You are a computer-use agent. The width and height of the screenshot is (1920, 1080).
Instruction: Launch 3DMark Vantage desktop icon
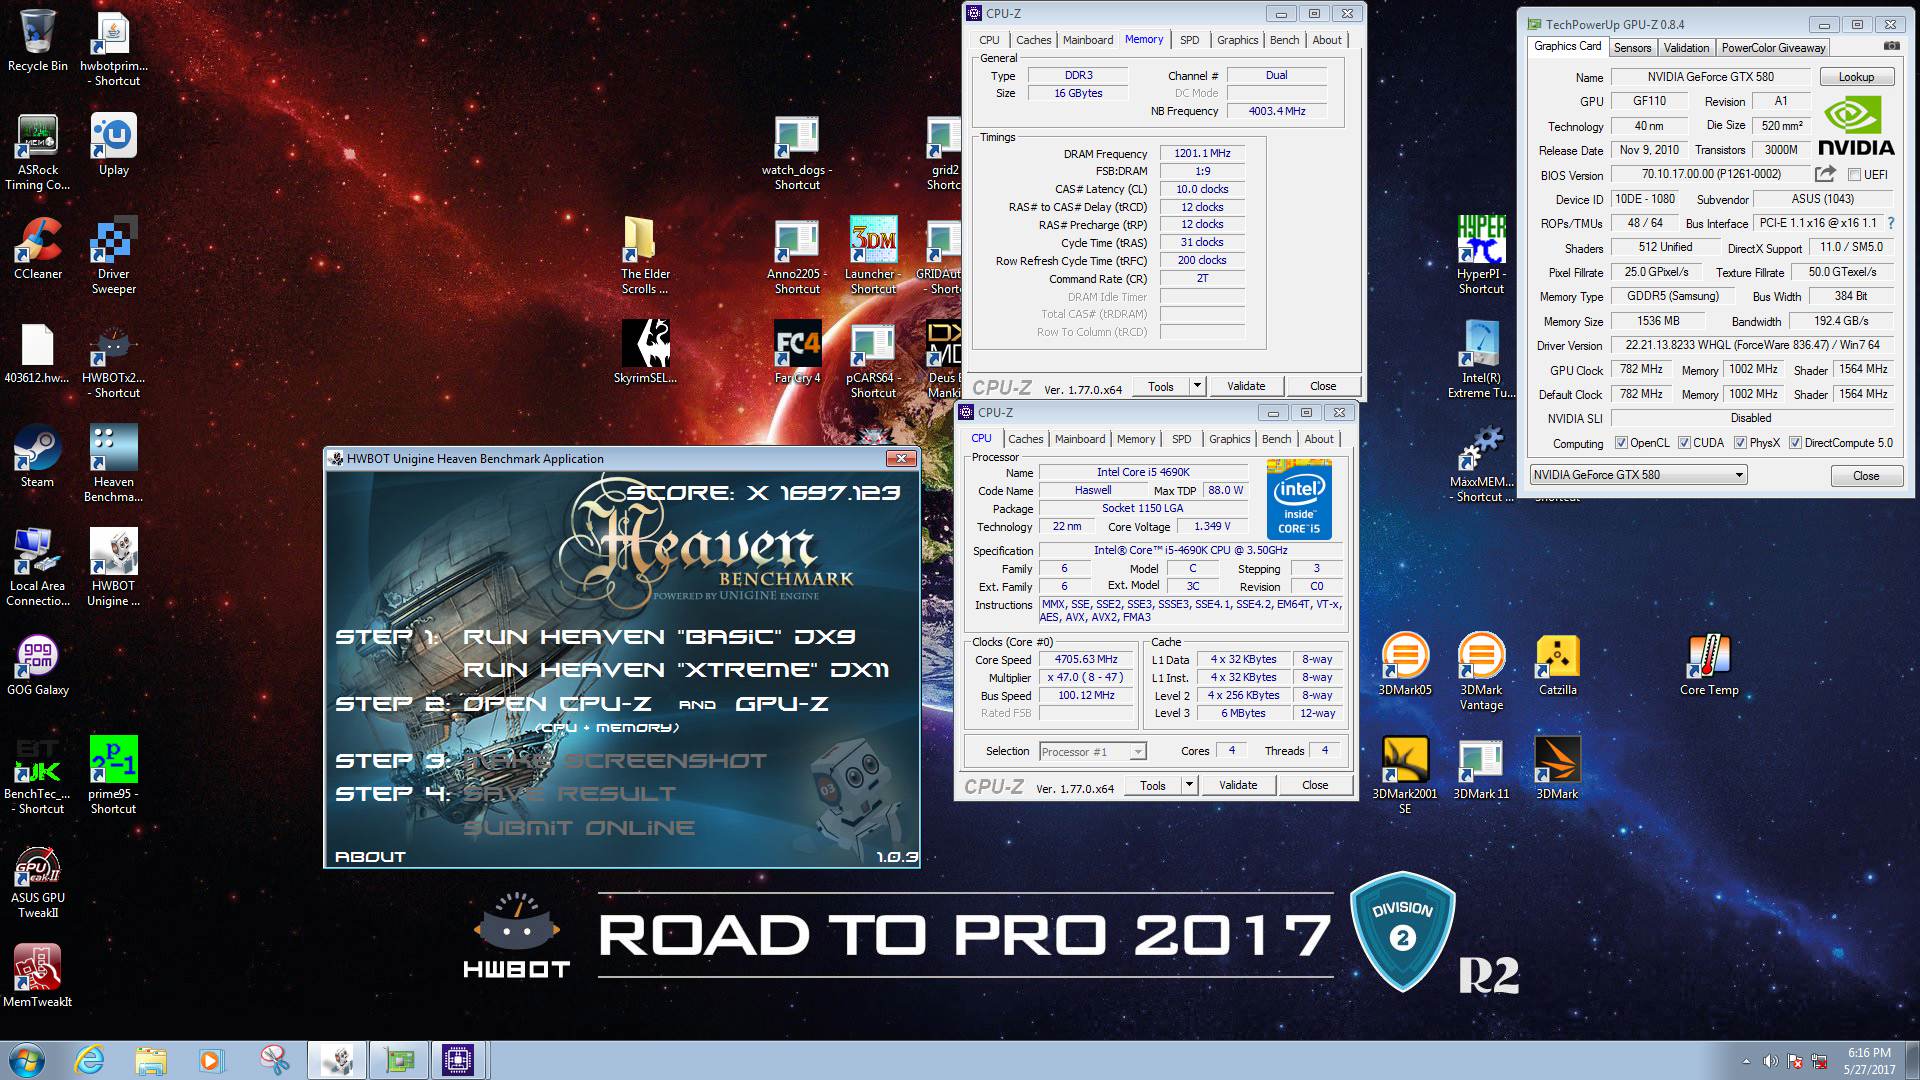1481,672
